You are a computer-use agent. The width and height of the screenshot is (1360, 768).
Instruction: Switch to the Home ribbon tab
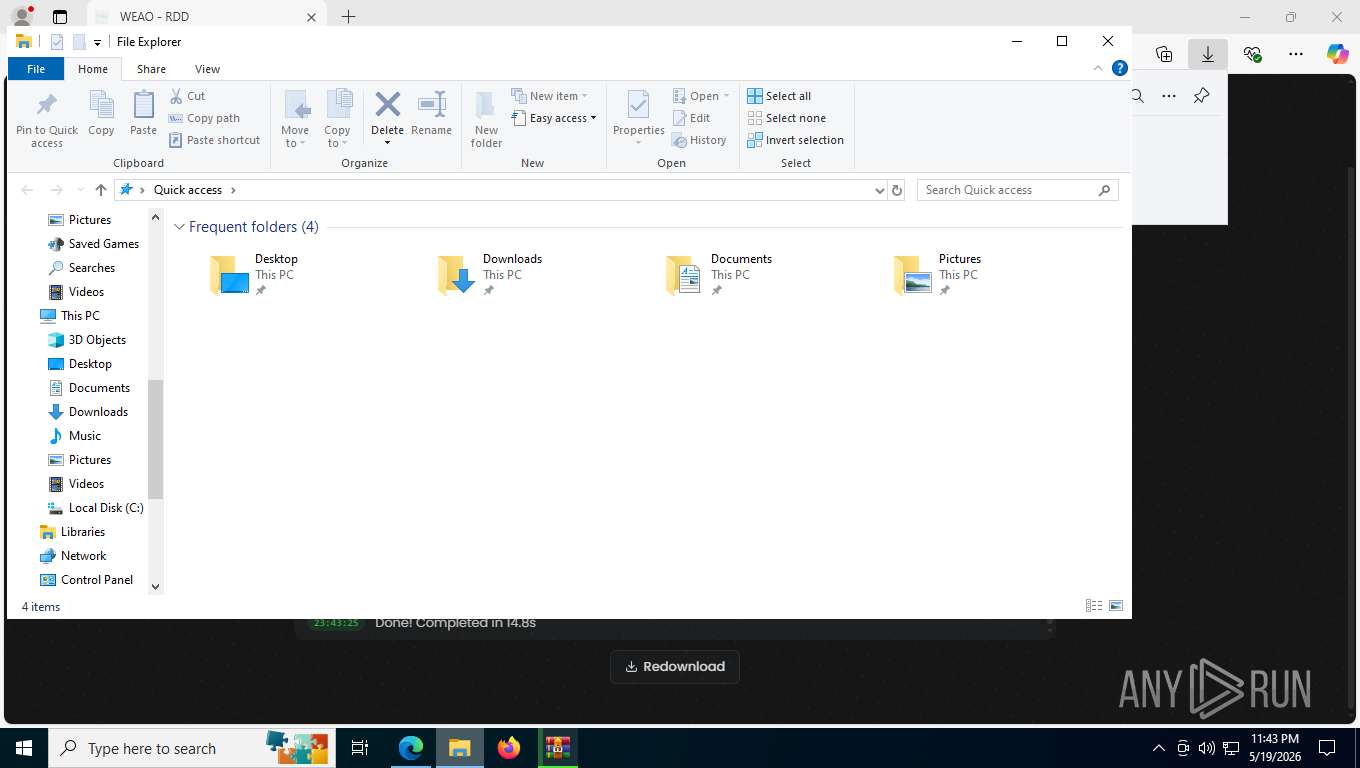coord(93,69)
